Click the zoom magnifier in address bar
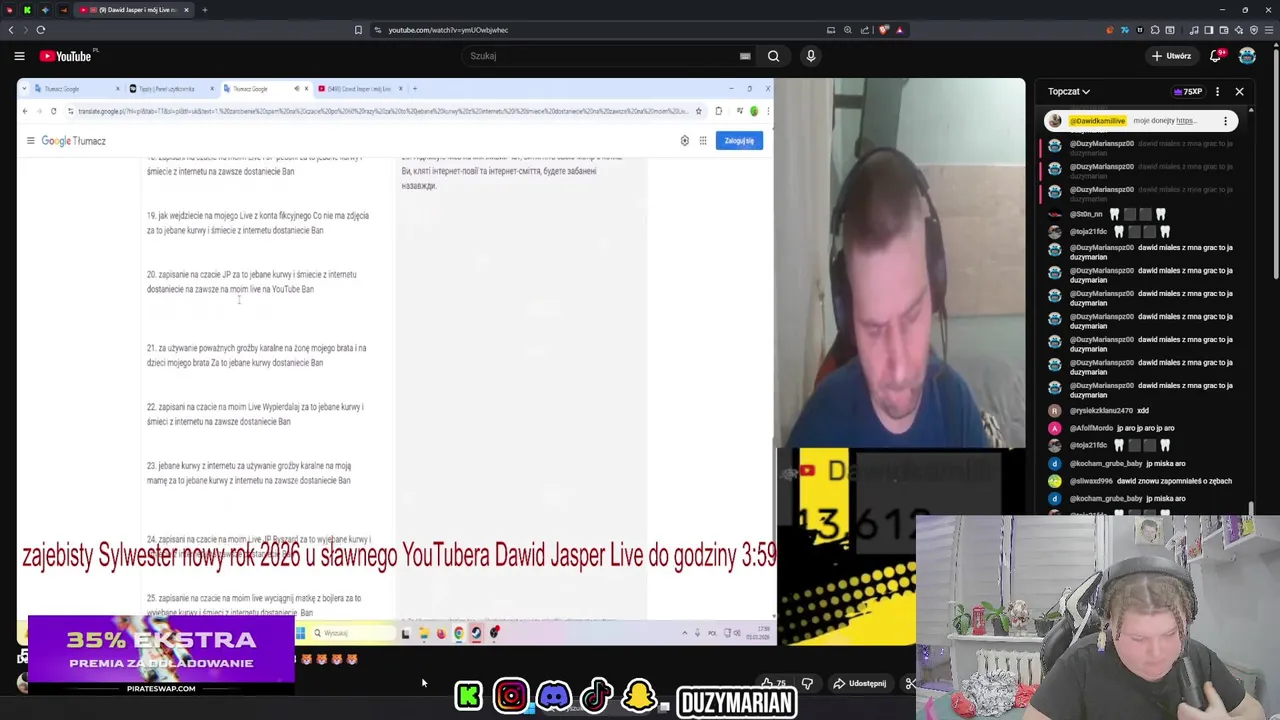Viewport: 1280px width, 720px height. tap(848, 30)
